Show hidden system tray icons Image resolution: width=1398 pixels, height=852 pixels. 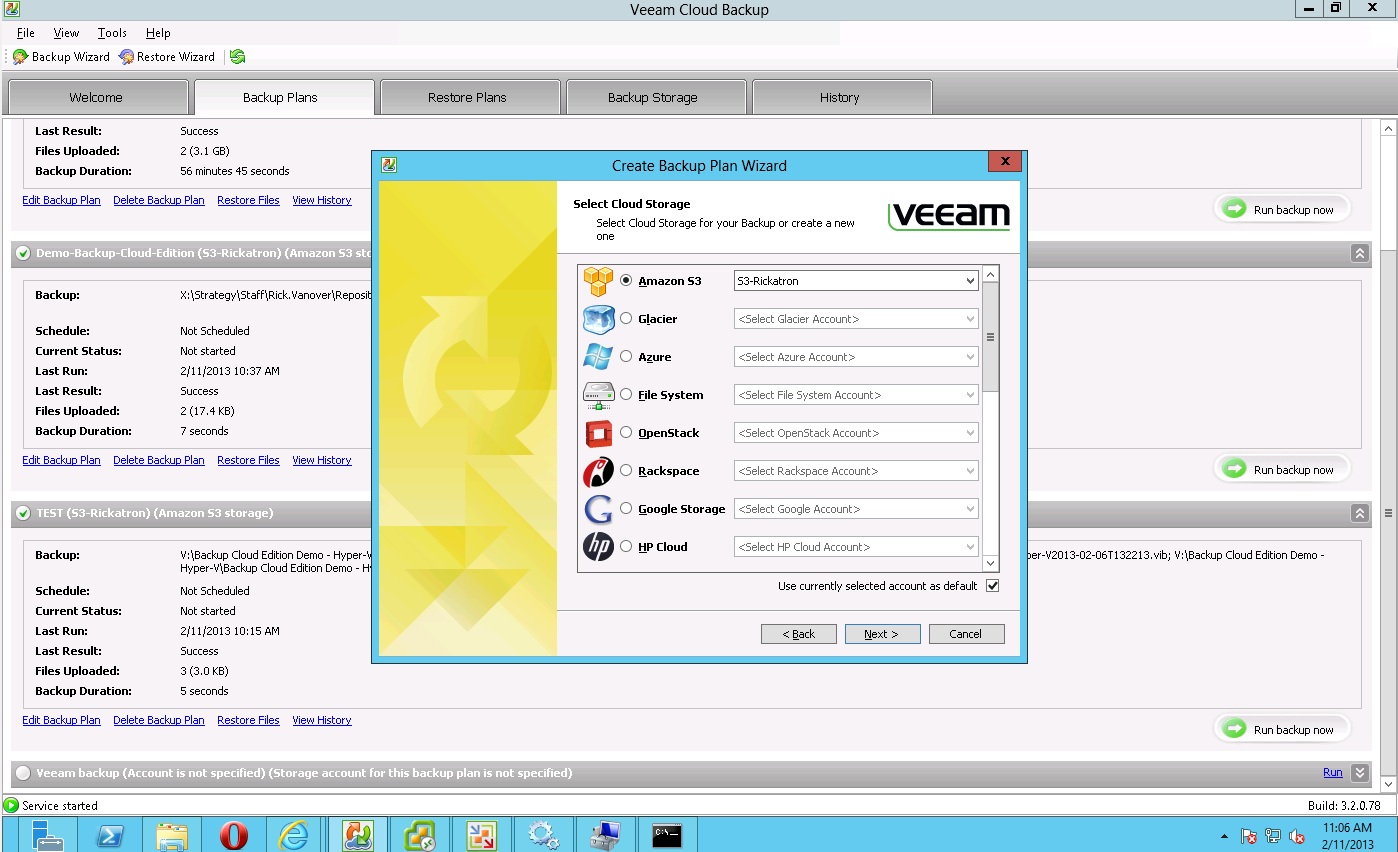(1225, 836)
